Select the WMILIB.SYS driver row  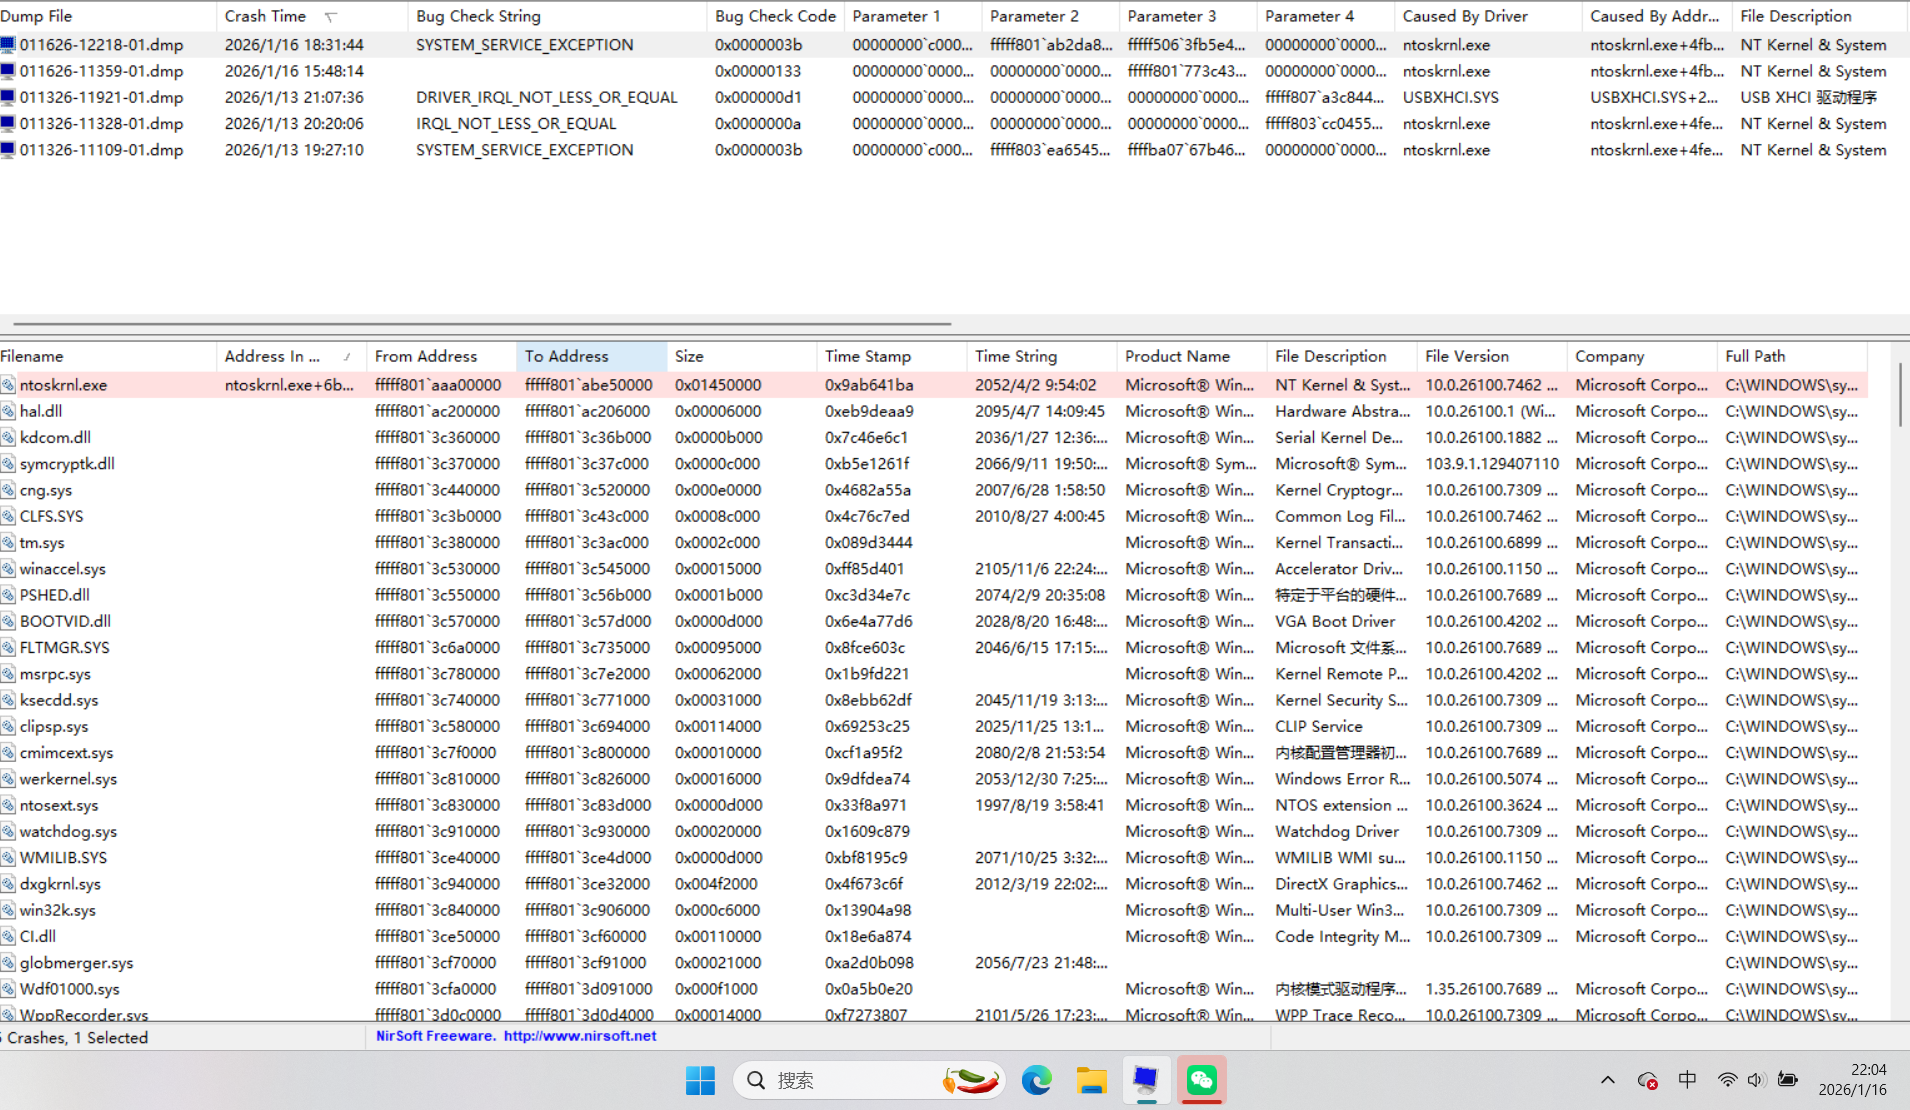tap(933, 858)
